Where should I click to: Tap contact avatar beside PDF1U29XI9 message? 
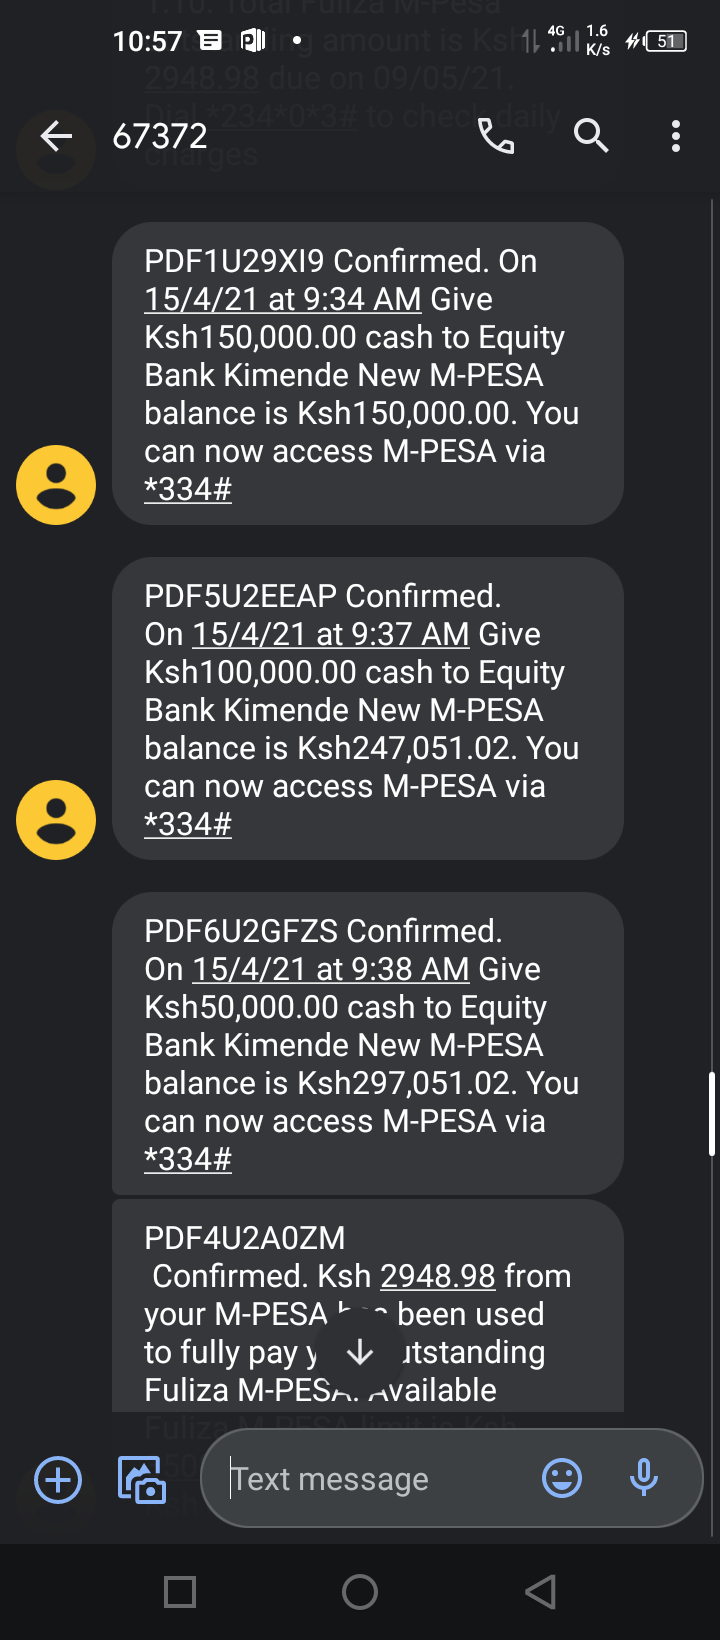point(56,485)
